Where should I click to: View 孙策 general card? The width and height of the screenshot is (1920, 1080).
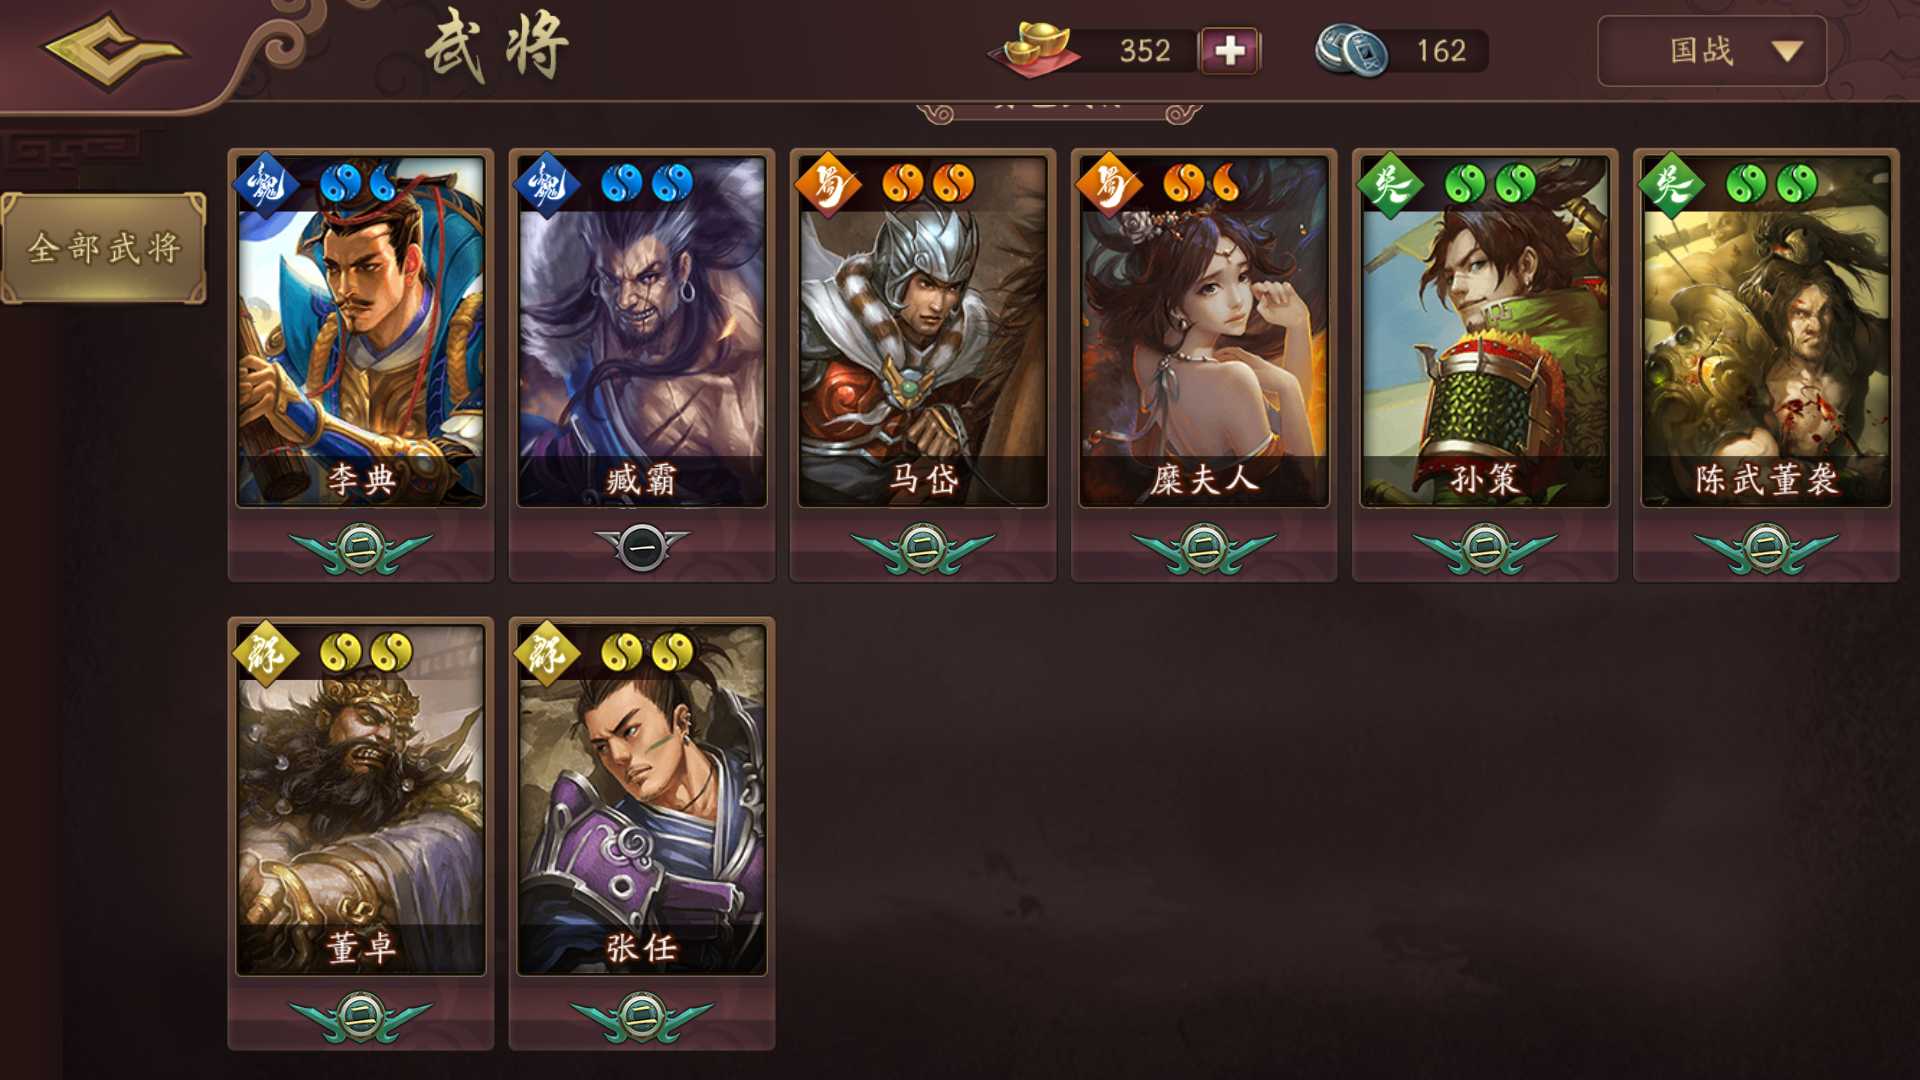1485,330
